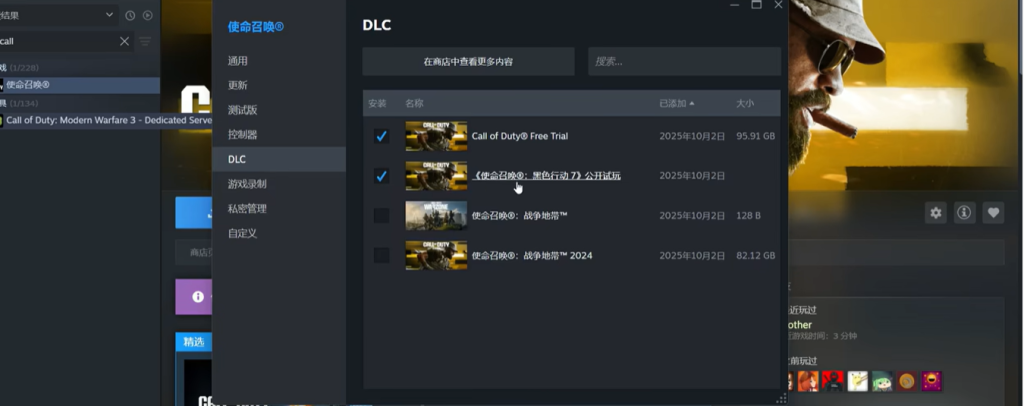Check the 战争地带 2024 DLC install box
Image resolution: width=1024 pixels, height=406 pixels.
click(x=381, y=256)
